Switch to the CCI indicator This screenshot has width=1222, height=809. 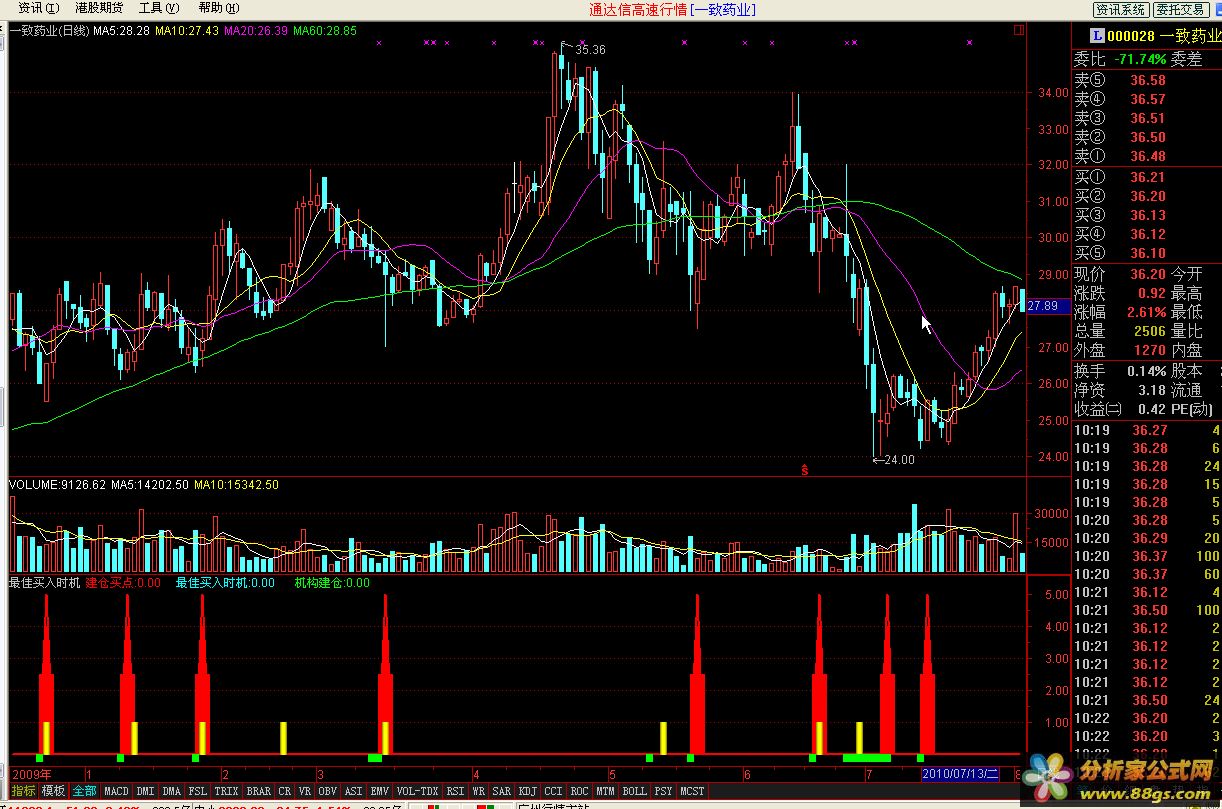point(554,791)
